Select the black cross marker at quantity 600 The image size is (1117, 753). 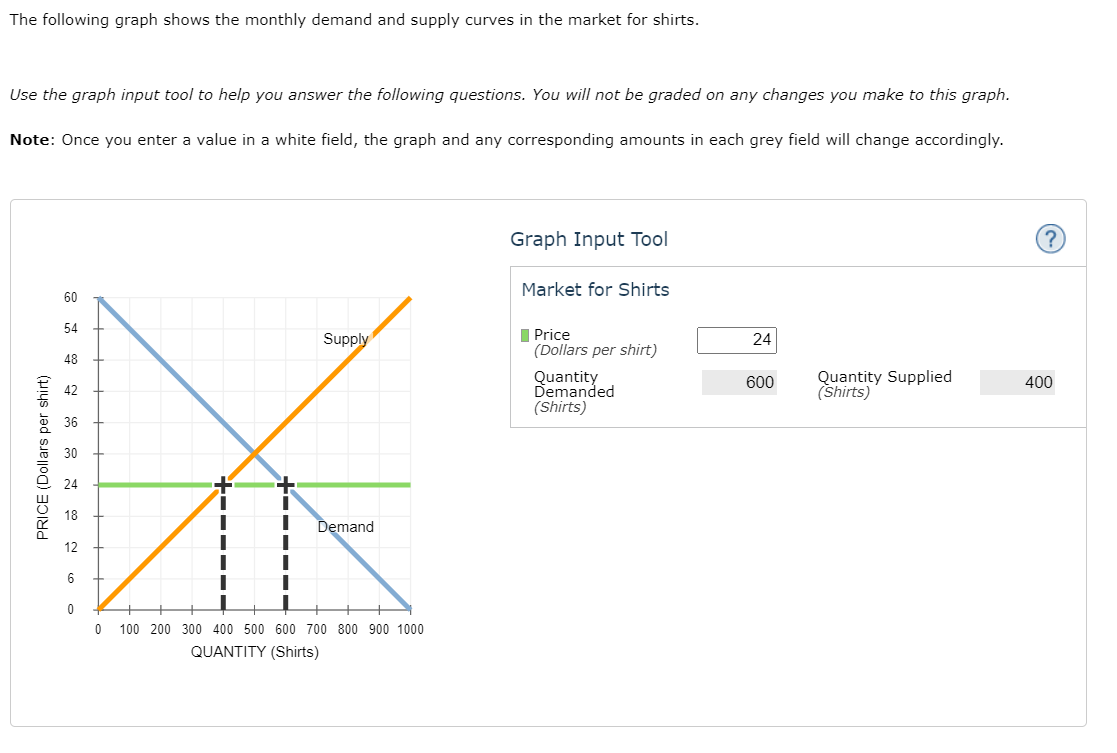tap(285, 484)
